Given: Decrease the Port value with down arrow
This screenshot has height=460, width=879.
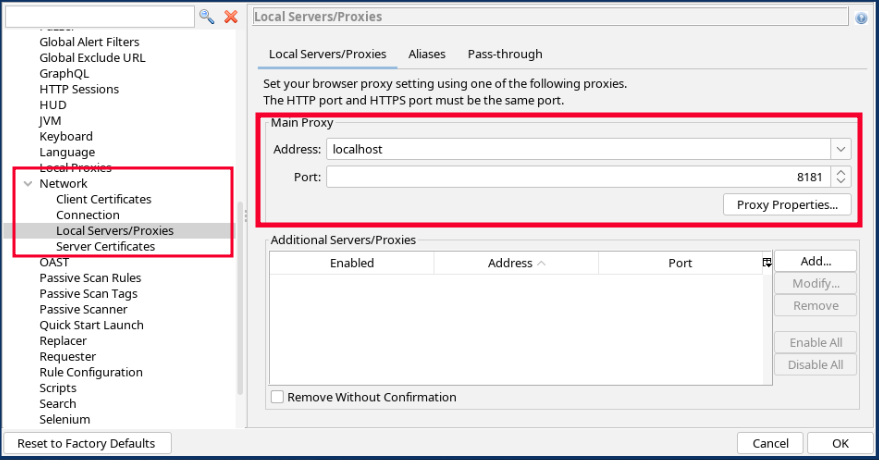Looking at the screenshot, I should (841, 181).
